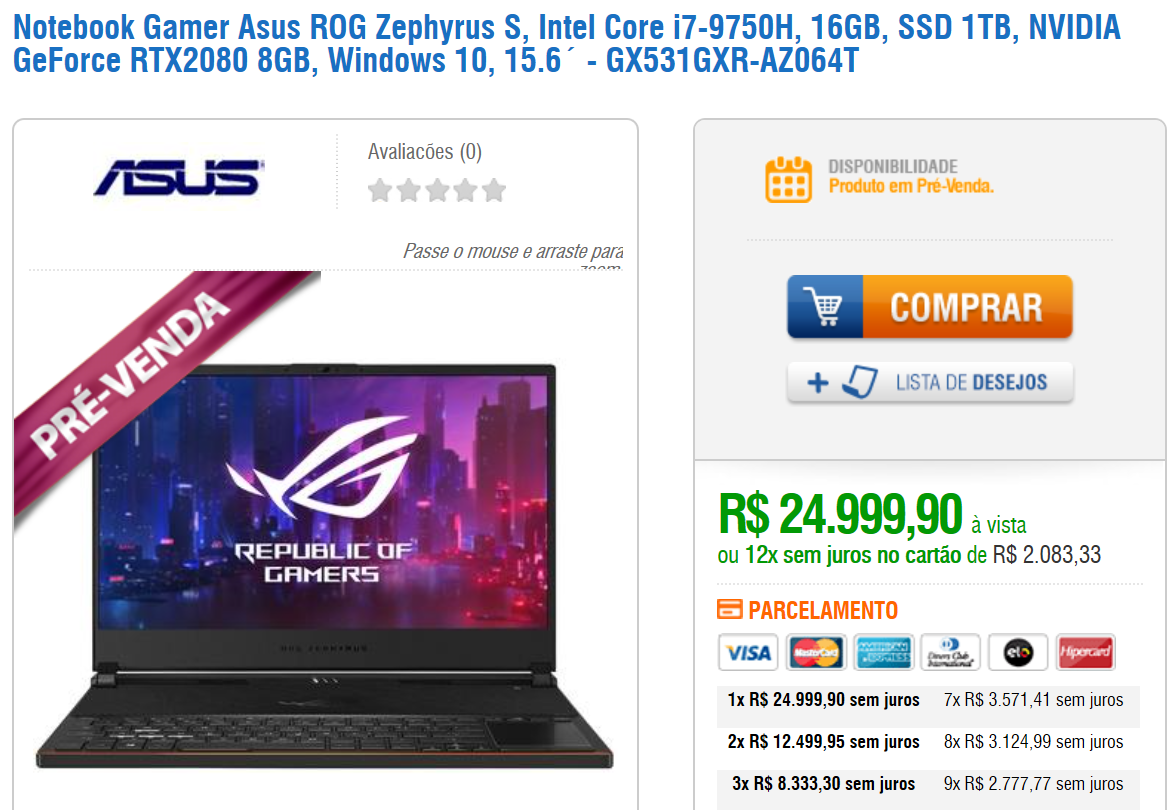Screen dimensions: 1175x810
Task: Select the Elo card icon
Action: pos(1018,652)
